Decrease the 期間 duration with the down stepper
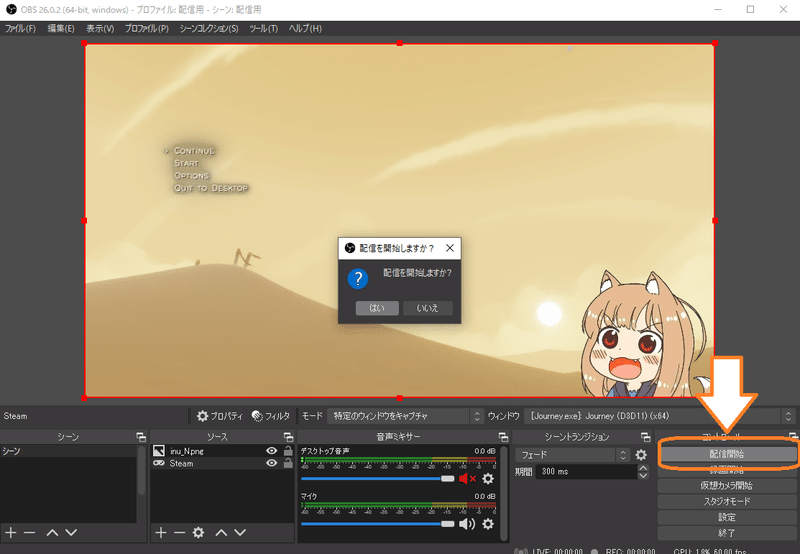The image size is (800, 554). (643, 475)
